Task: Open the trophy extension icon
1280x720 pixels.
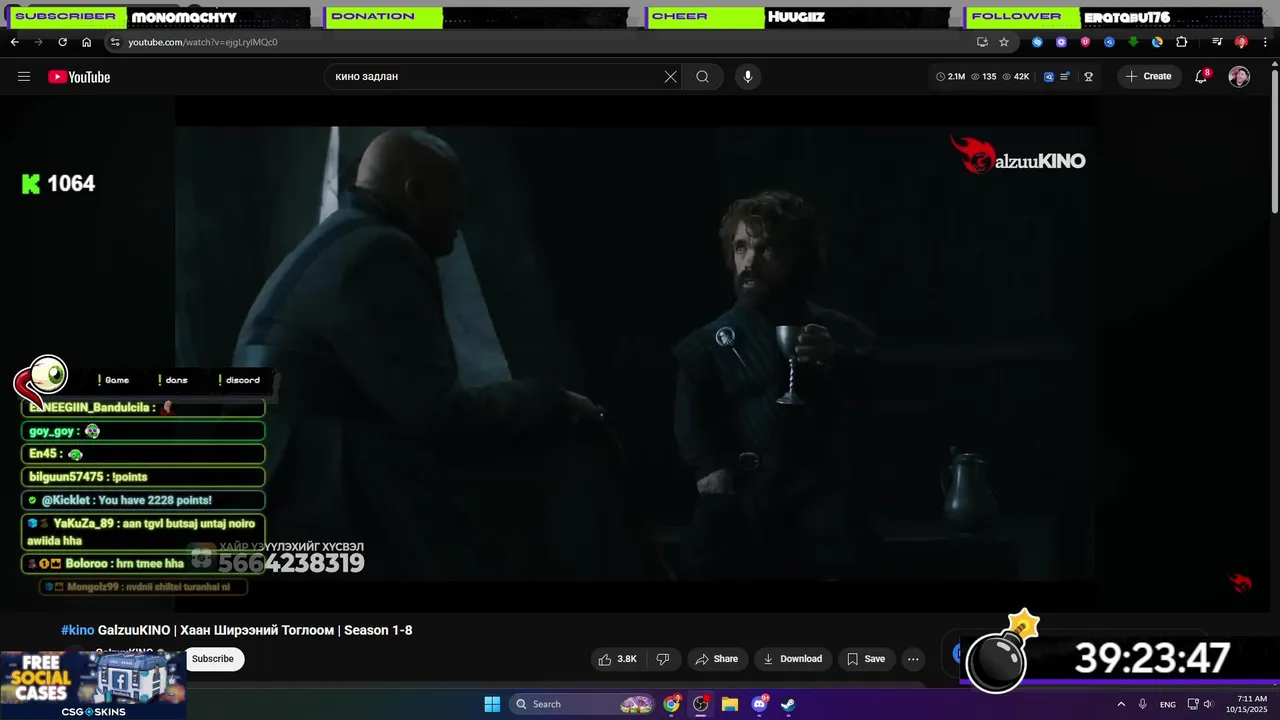Action: pyautogui.click(x=1089, y=77)
